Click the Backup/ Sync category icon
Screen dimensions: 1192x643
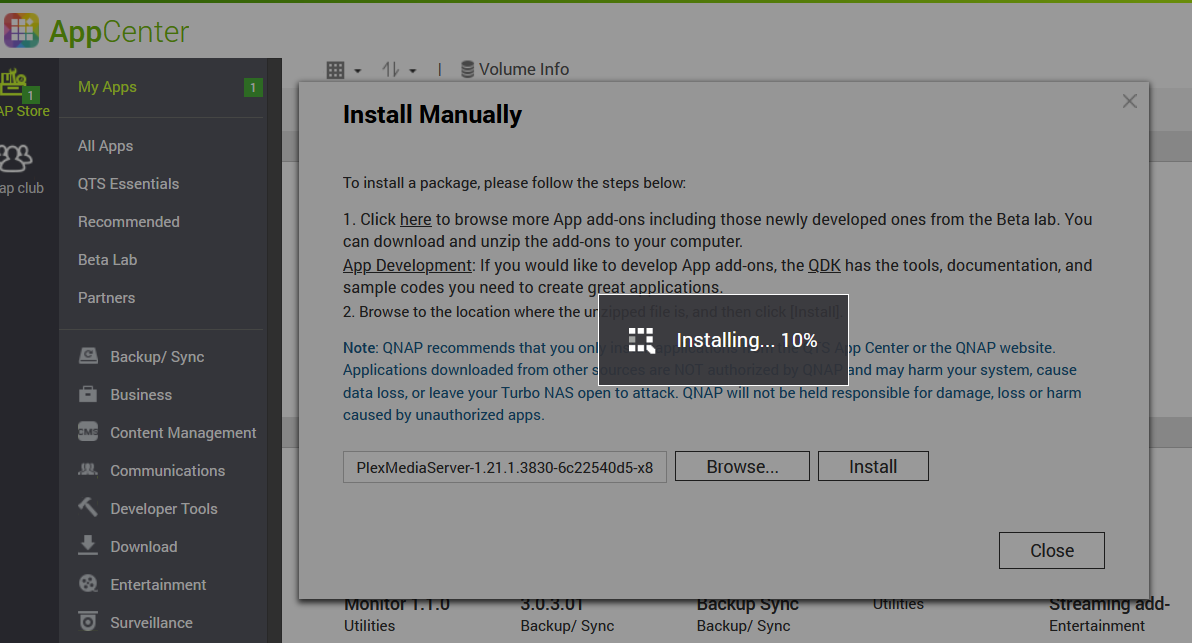click(x=88, y=357)
